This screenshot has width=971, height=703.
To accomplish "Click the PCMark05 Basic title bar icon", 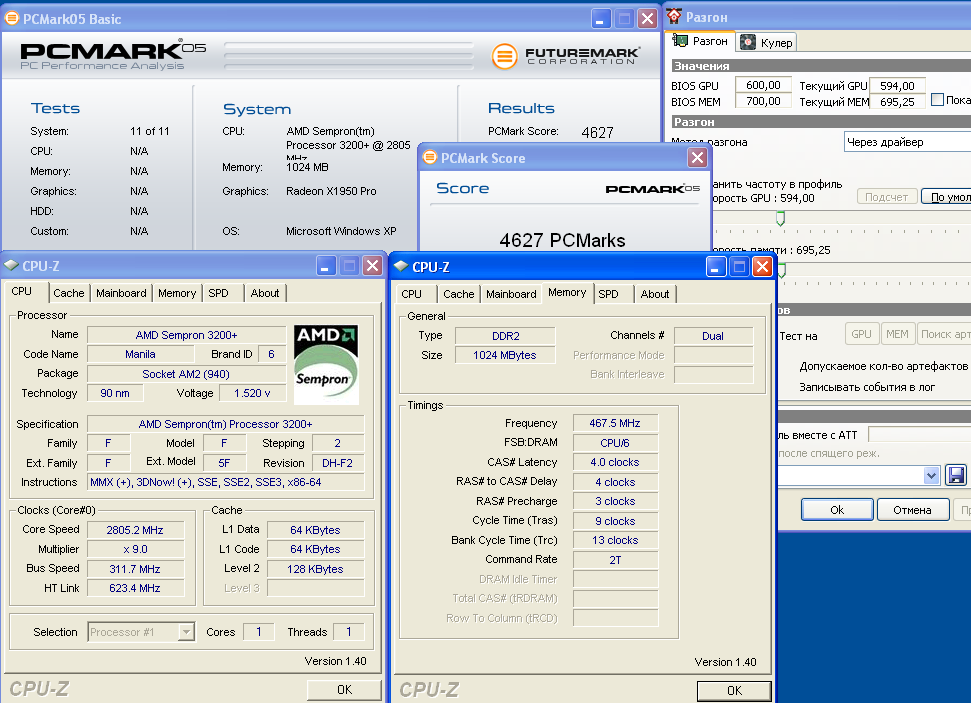I will (11, 19).
